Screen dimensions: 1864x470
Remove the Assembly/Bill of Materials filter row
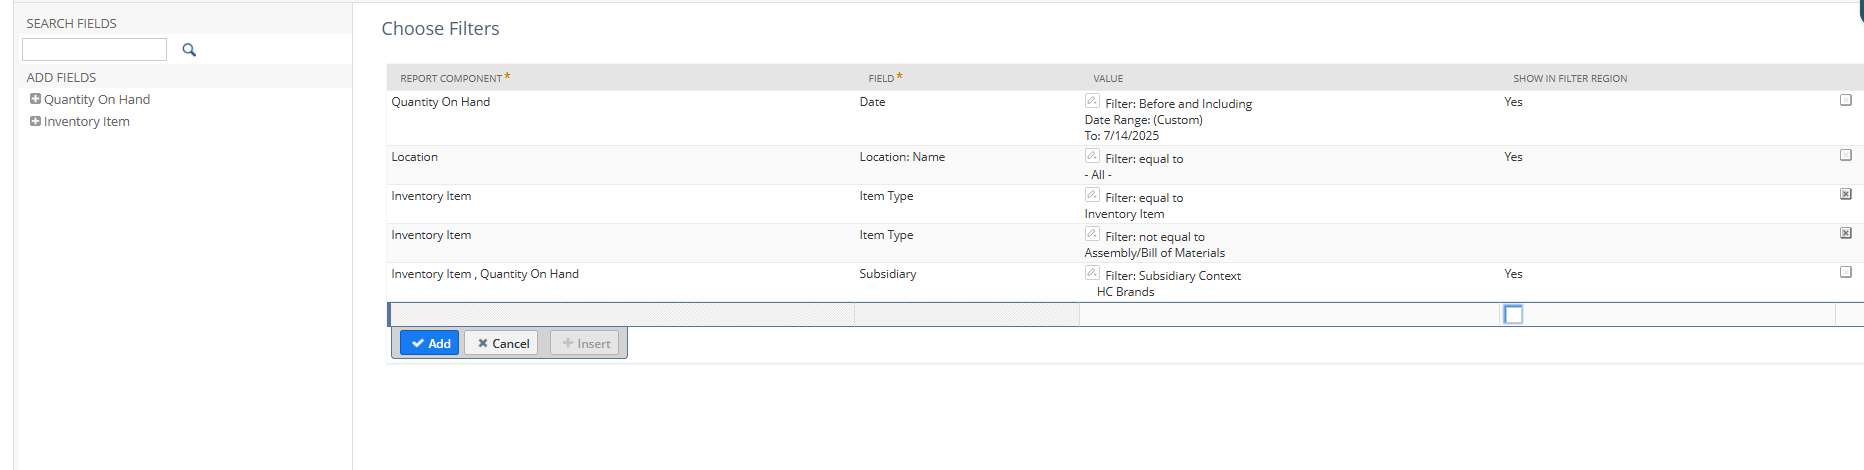tap(1846, 233)
